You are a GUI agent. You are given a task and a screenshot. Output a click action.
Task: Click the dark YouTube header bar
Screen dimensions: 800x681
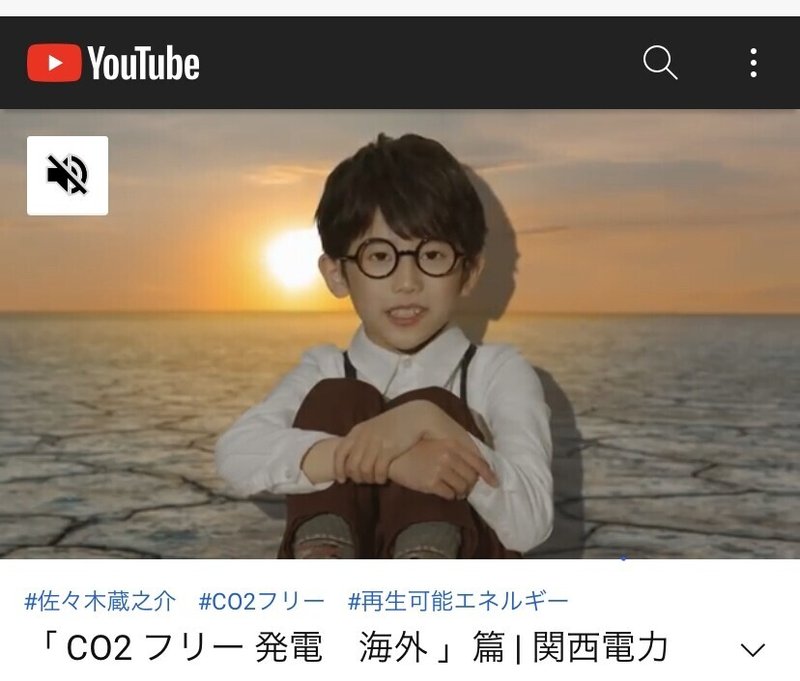click(400, 62)
